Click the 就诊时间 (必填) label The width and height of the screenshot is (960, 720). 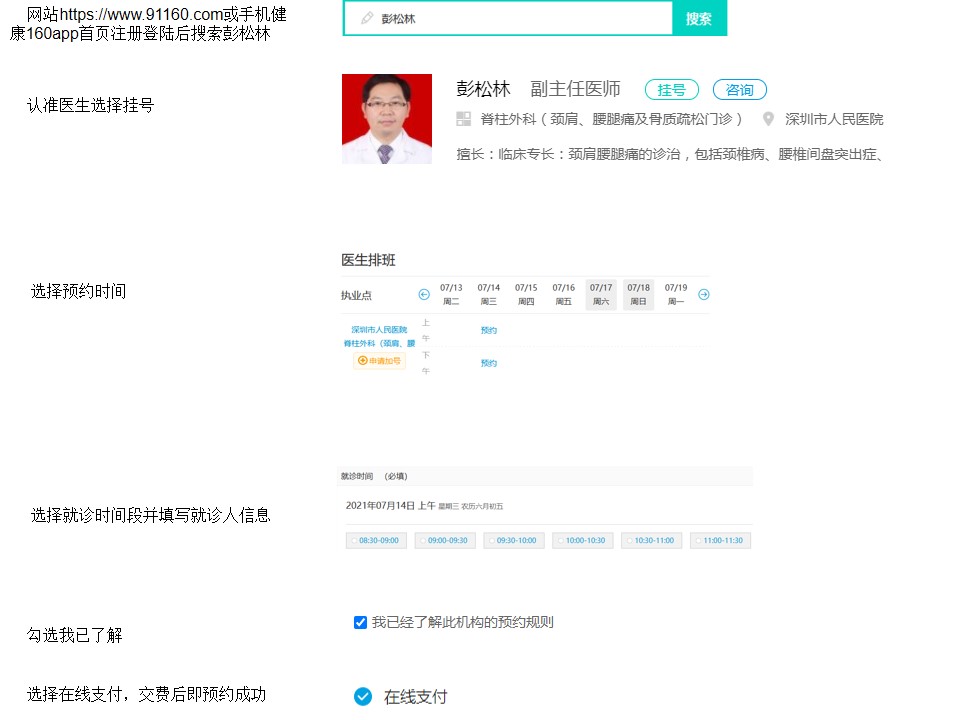point(374,476)
